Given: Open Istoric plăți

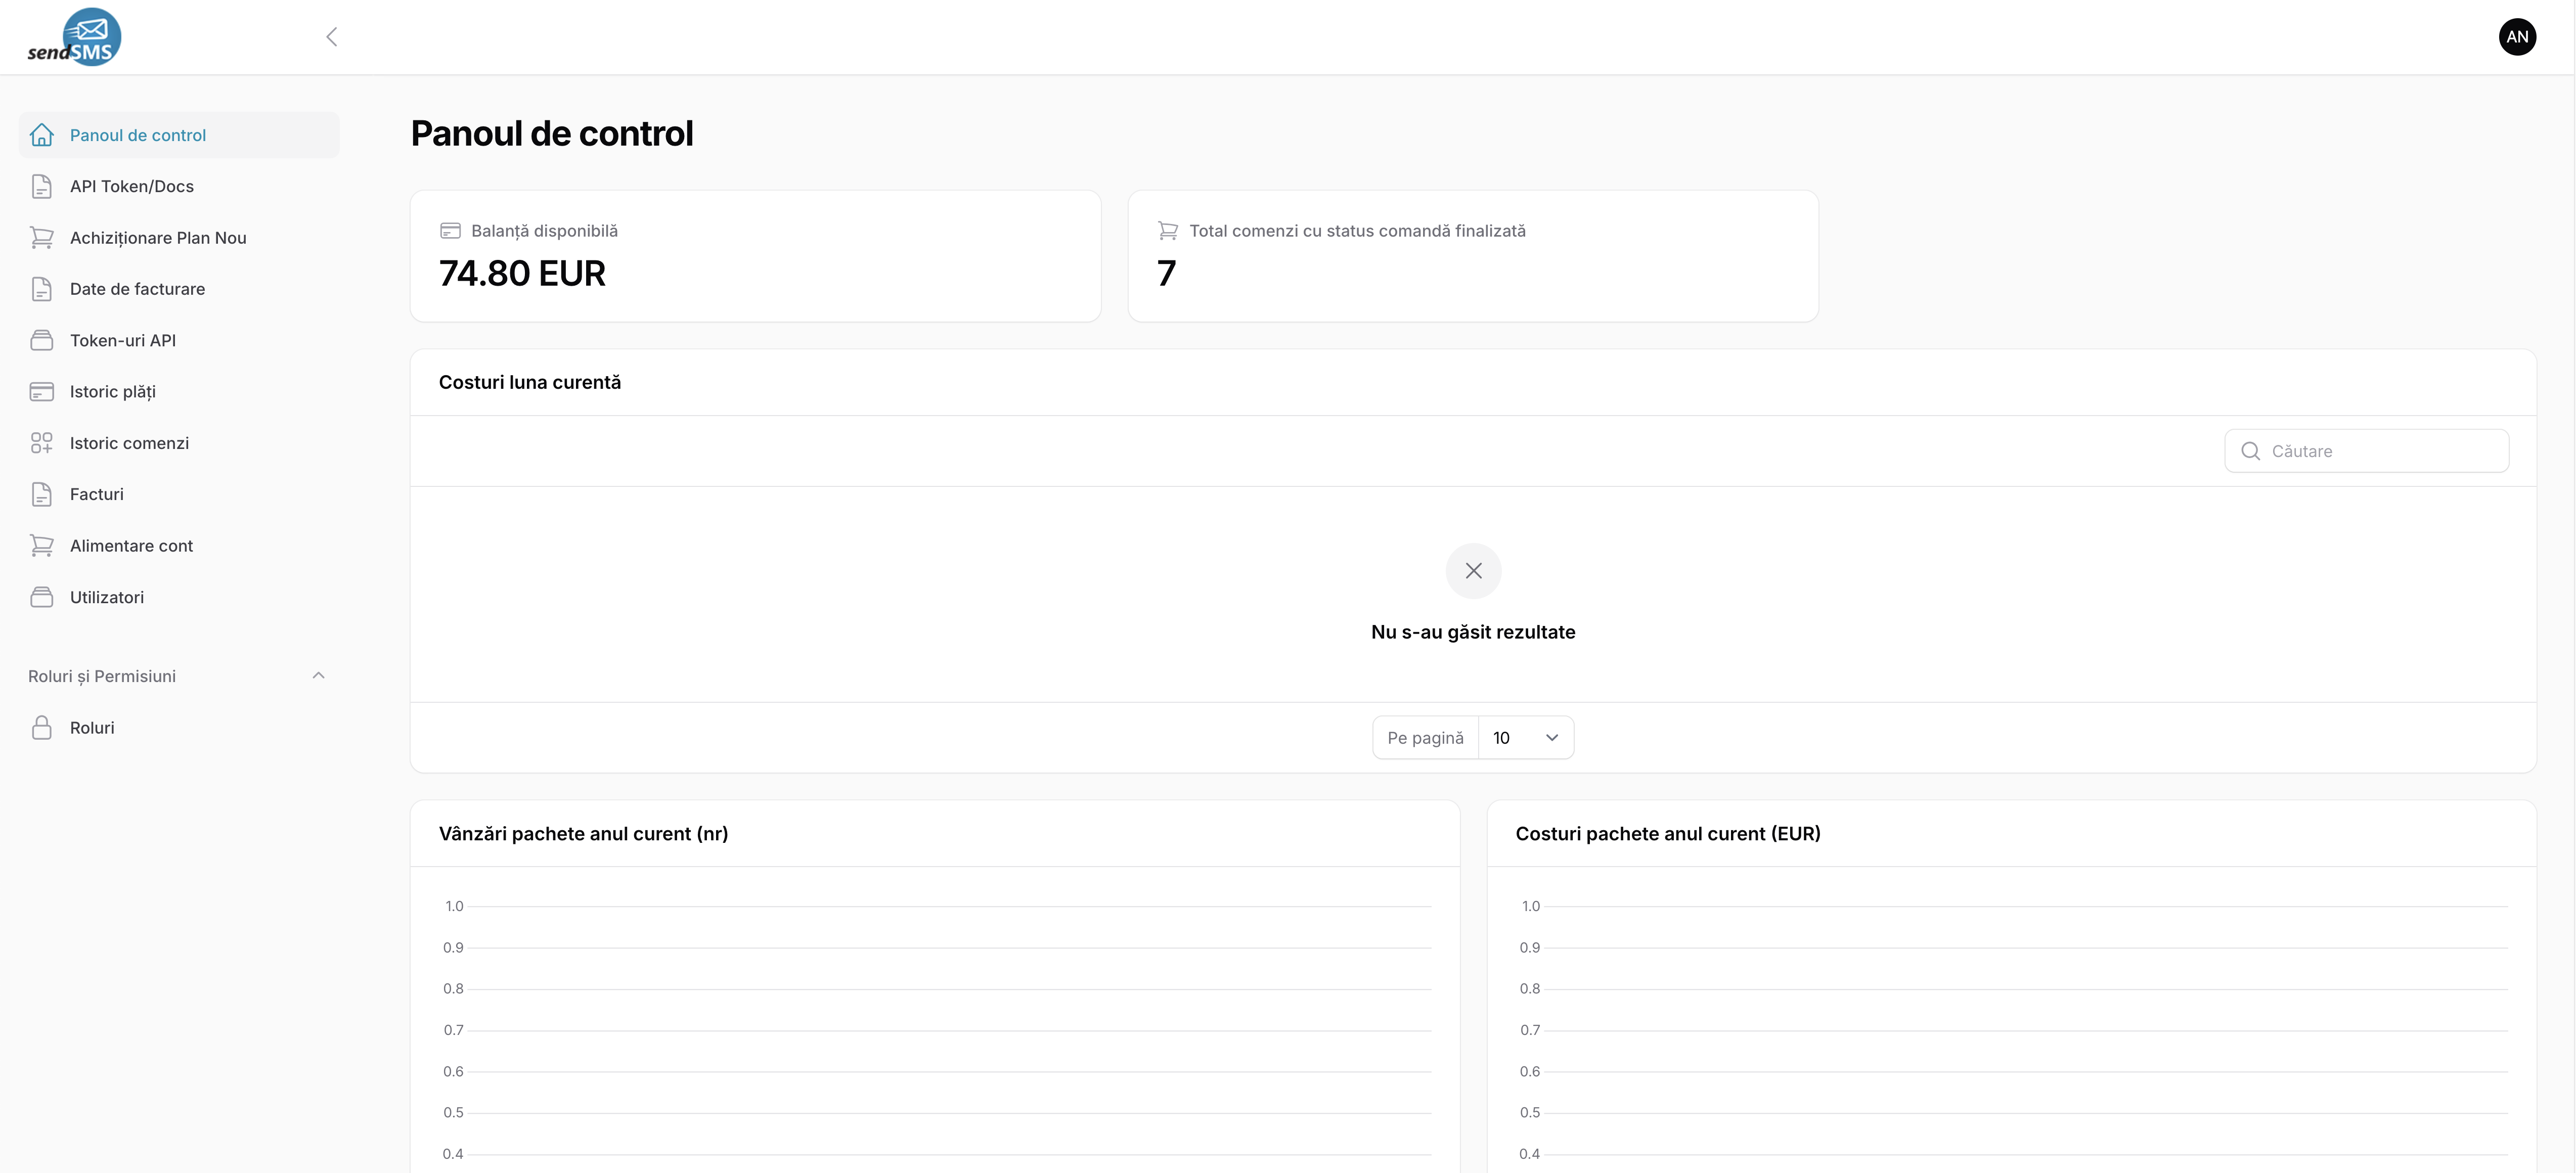Looking at the screenshot, I should click(179, 392).
